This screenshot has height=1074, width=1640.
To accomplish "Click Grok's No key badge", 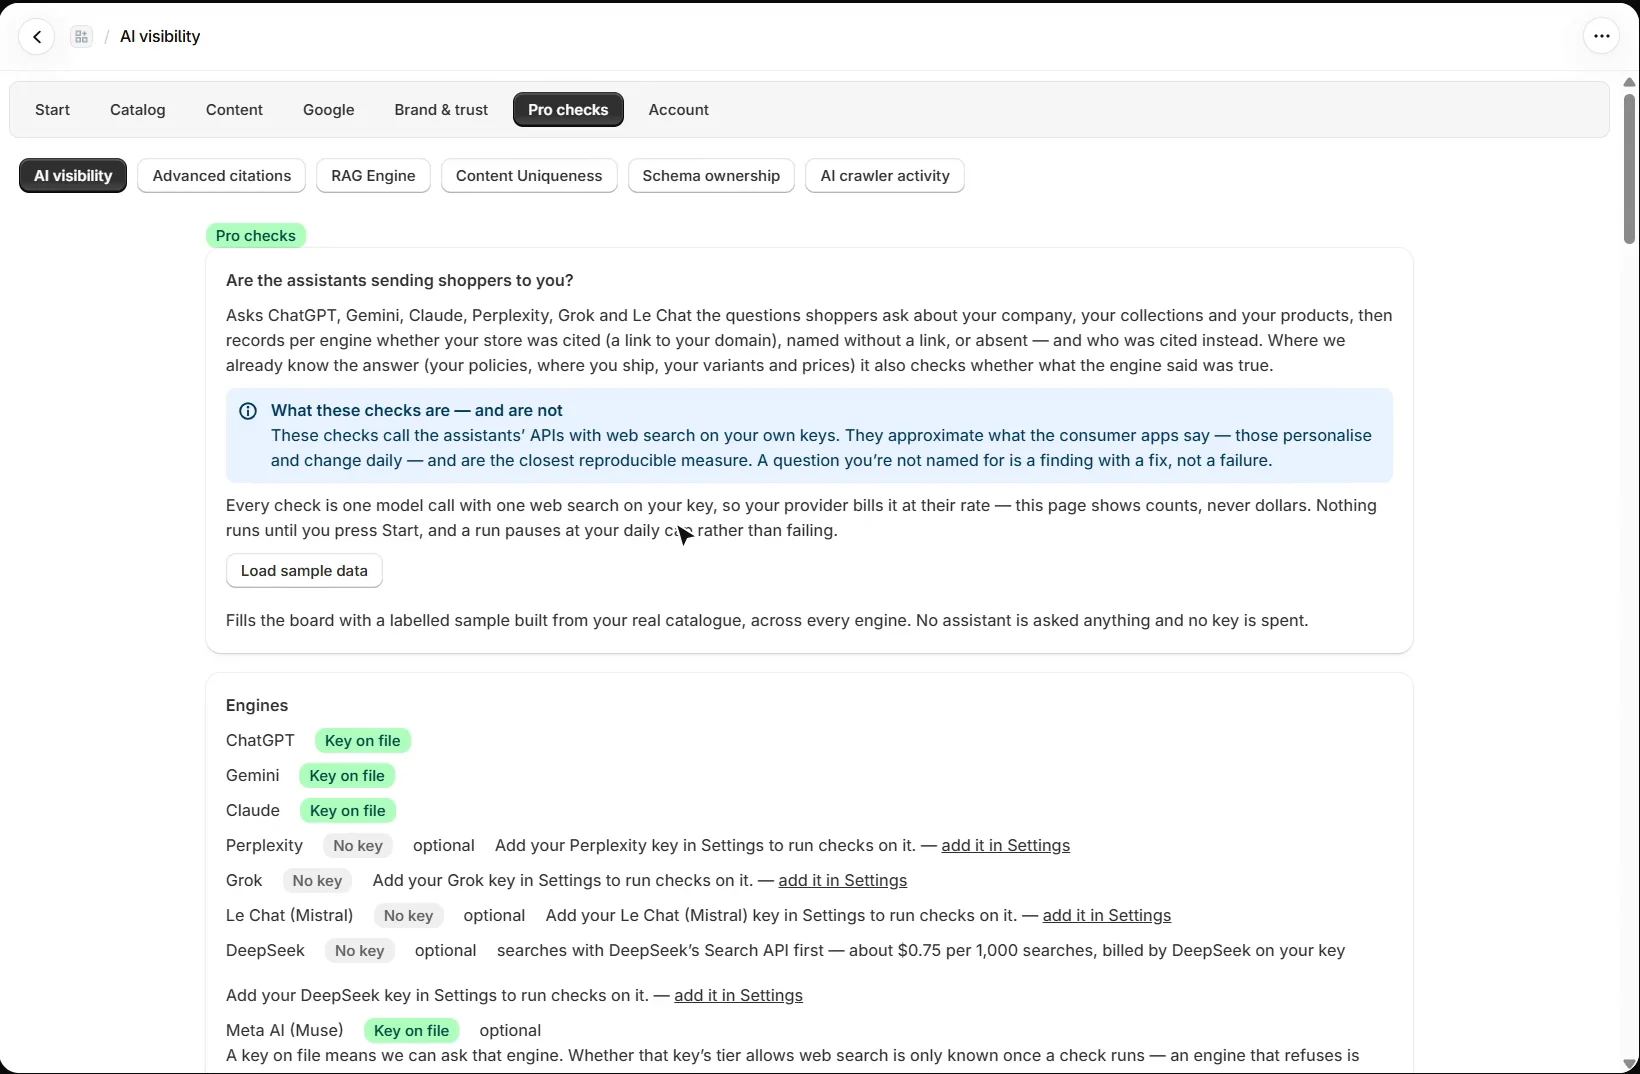I will coord(317,881).
